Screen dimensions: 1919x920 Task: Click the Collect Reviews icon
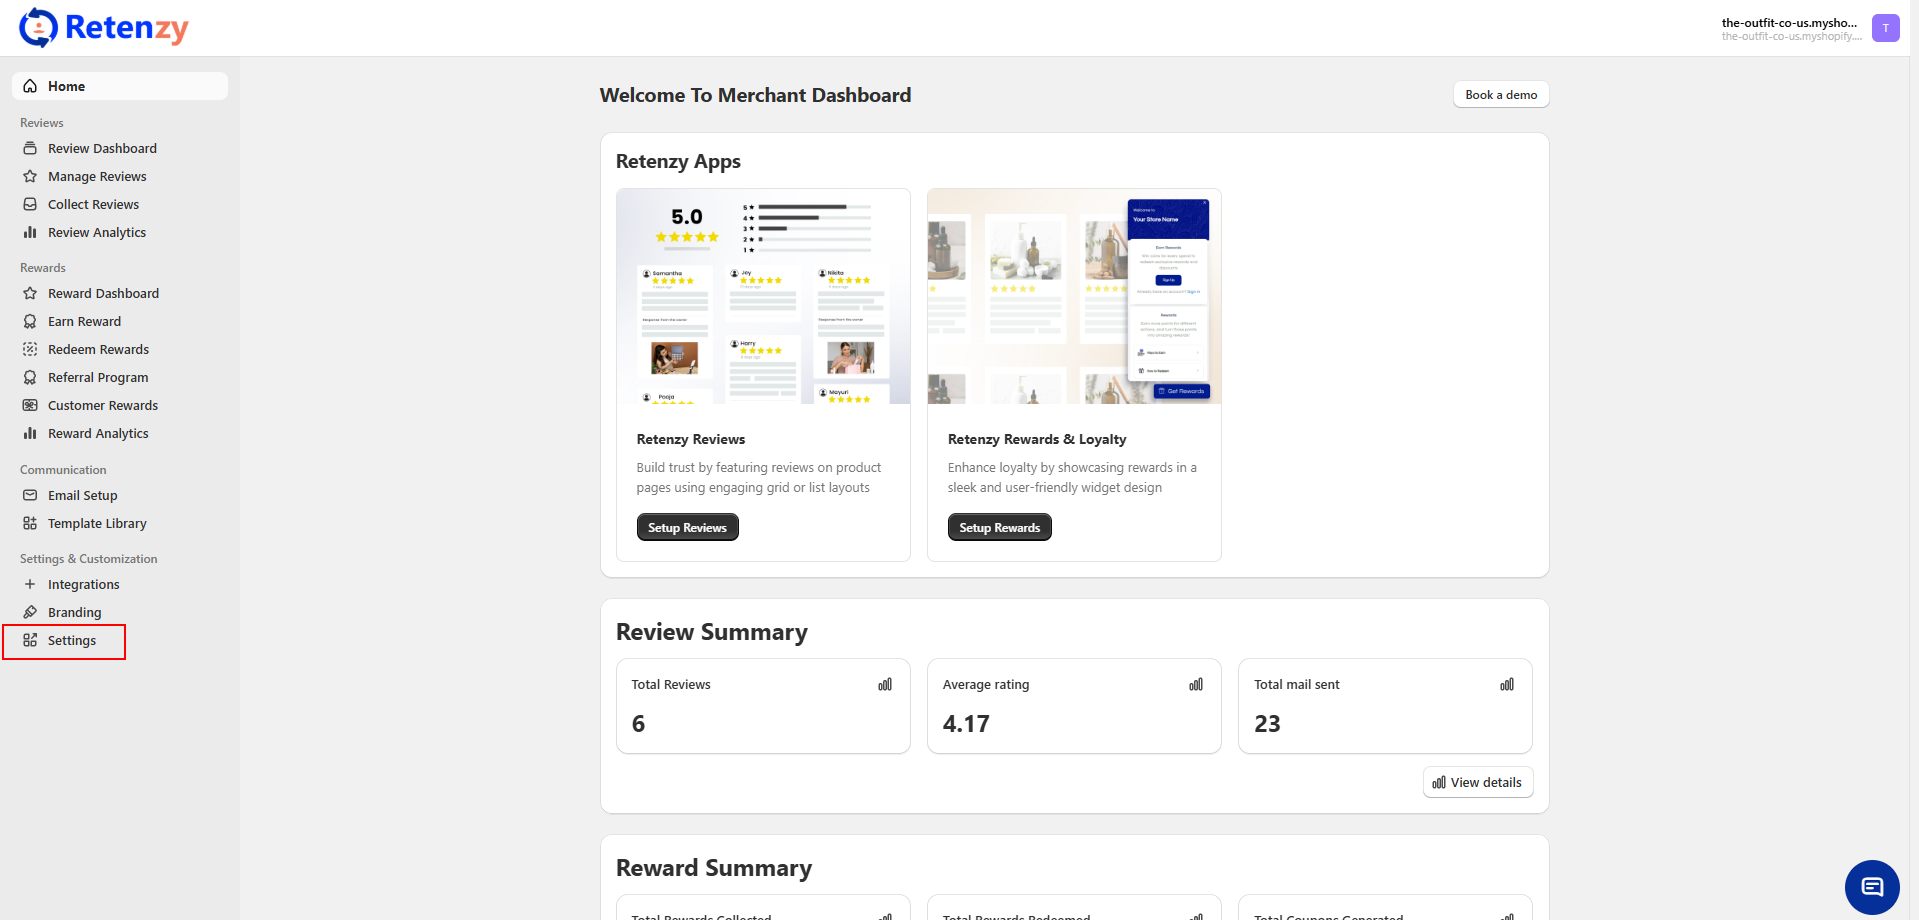pyautogui.click(x=30, y=204)
